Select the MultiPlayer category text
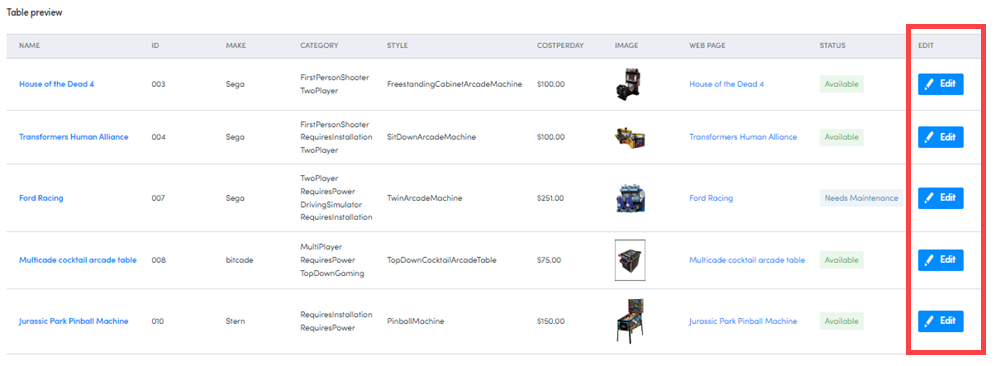1000x366 pixels. [320, 247]
